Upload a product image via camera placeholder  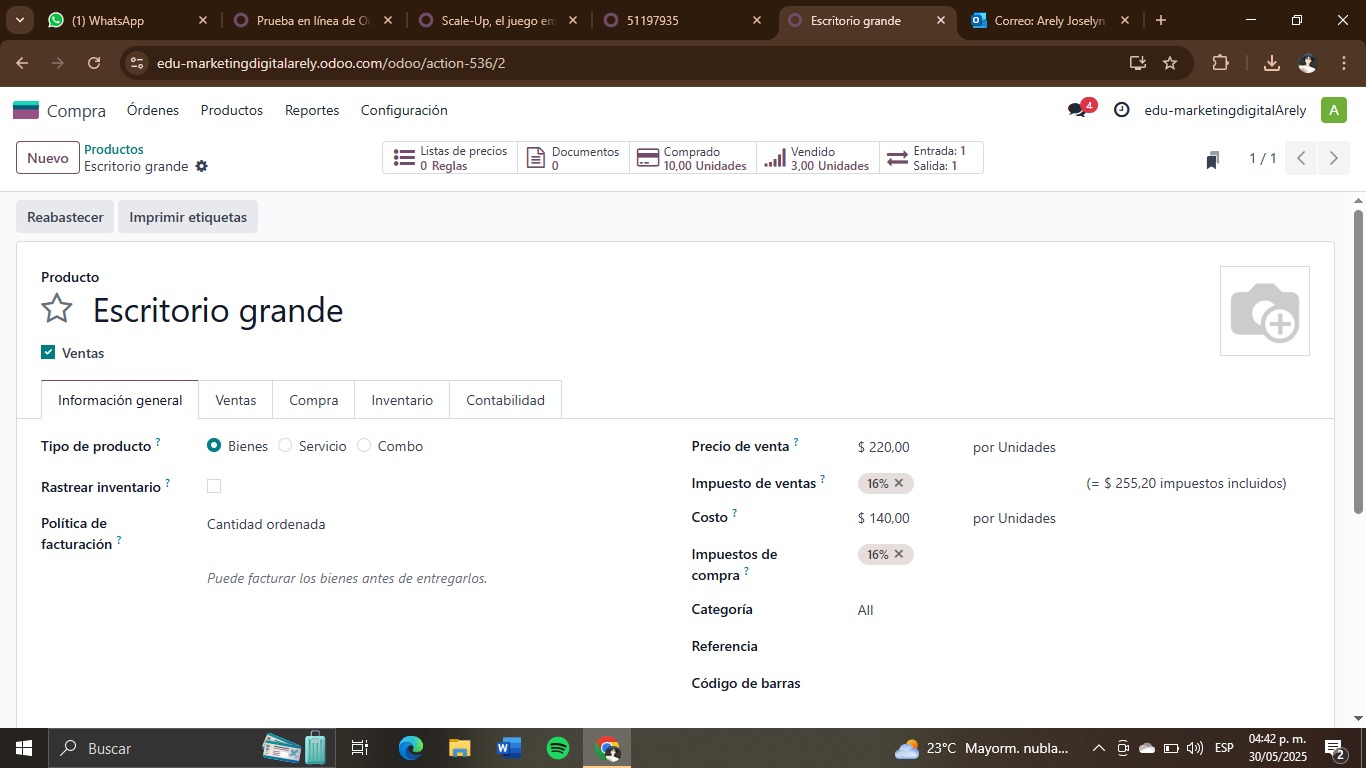pyautogui.click(x=1264, y=311)
